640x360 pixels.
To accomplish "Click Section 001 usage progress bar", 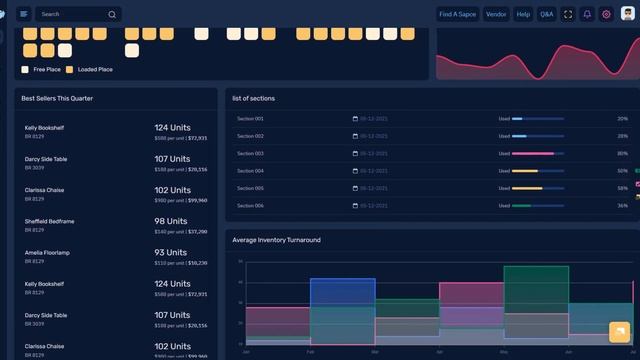I will click(x=538, y=119).
